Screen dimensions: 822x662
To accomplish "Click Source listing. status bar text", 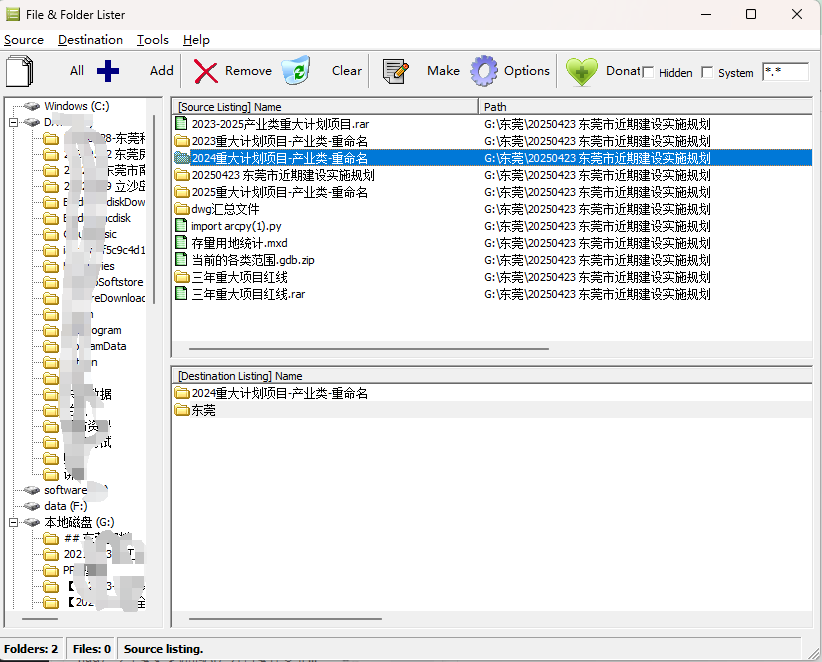I will (x=163, y=649).
